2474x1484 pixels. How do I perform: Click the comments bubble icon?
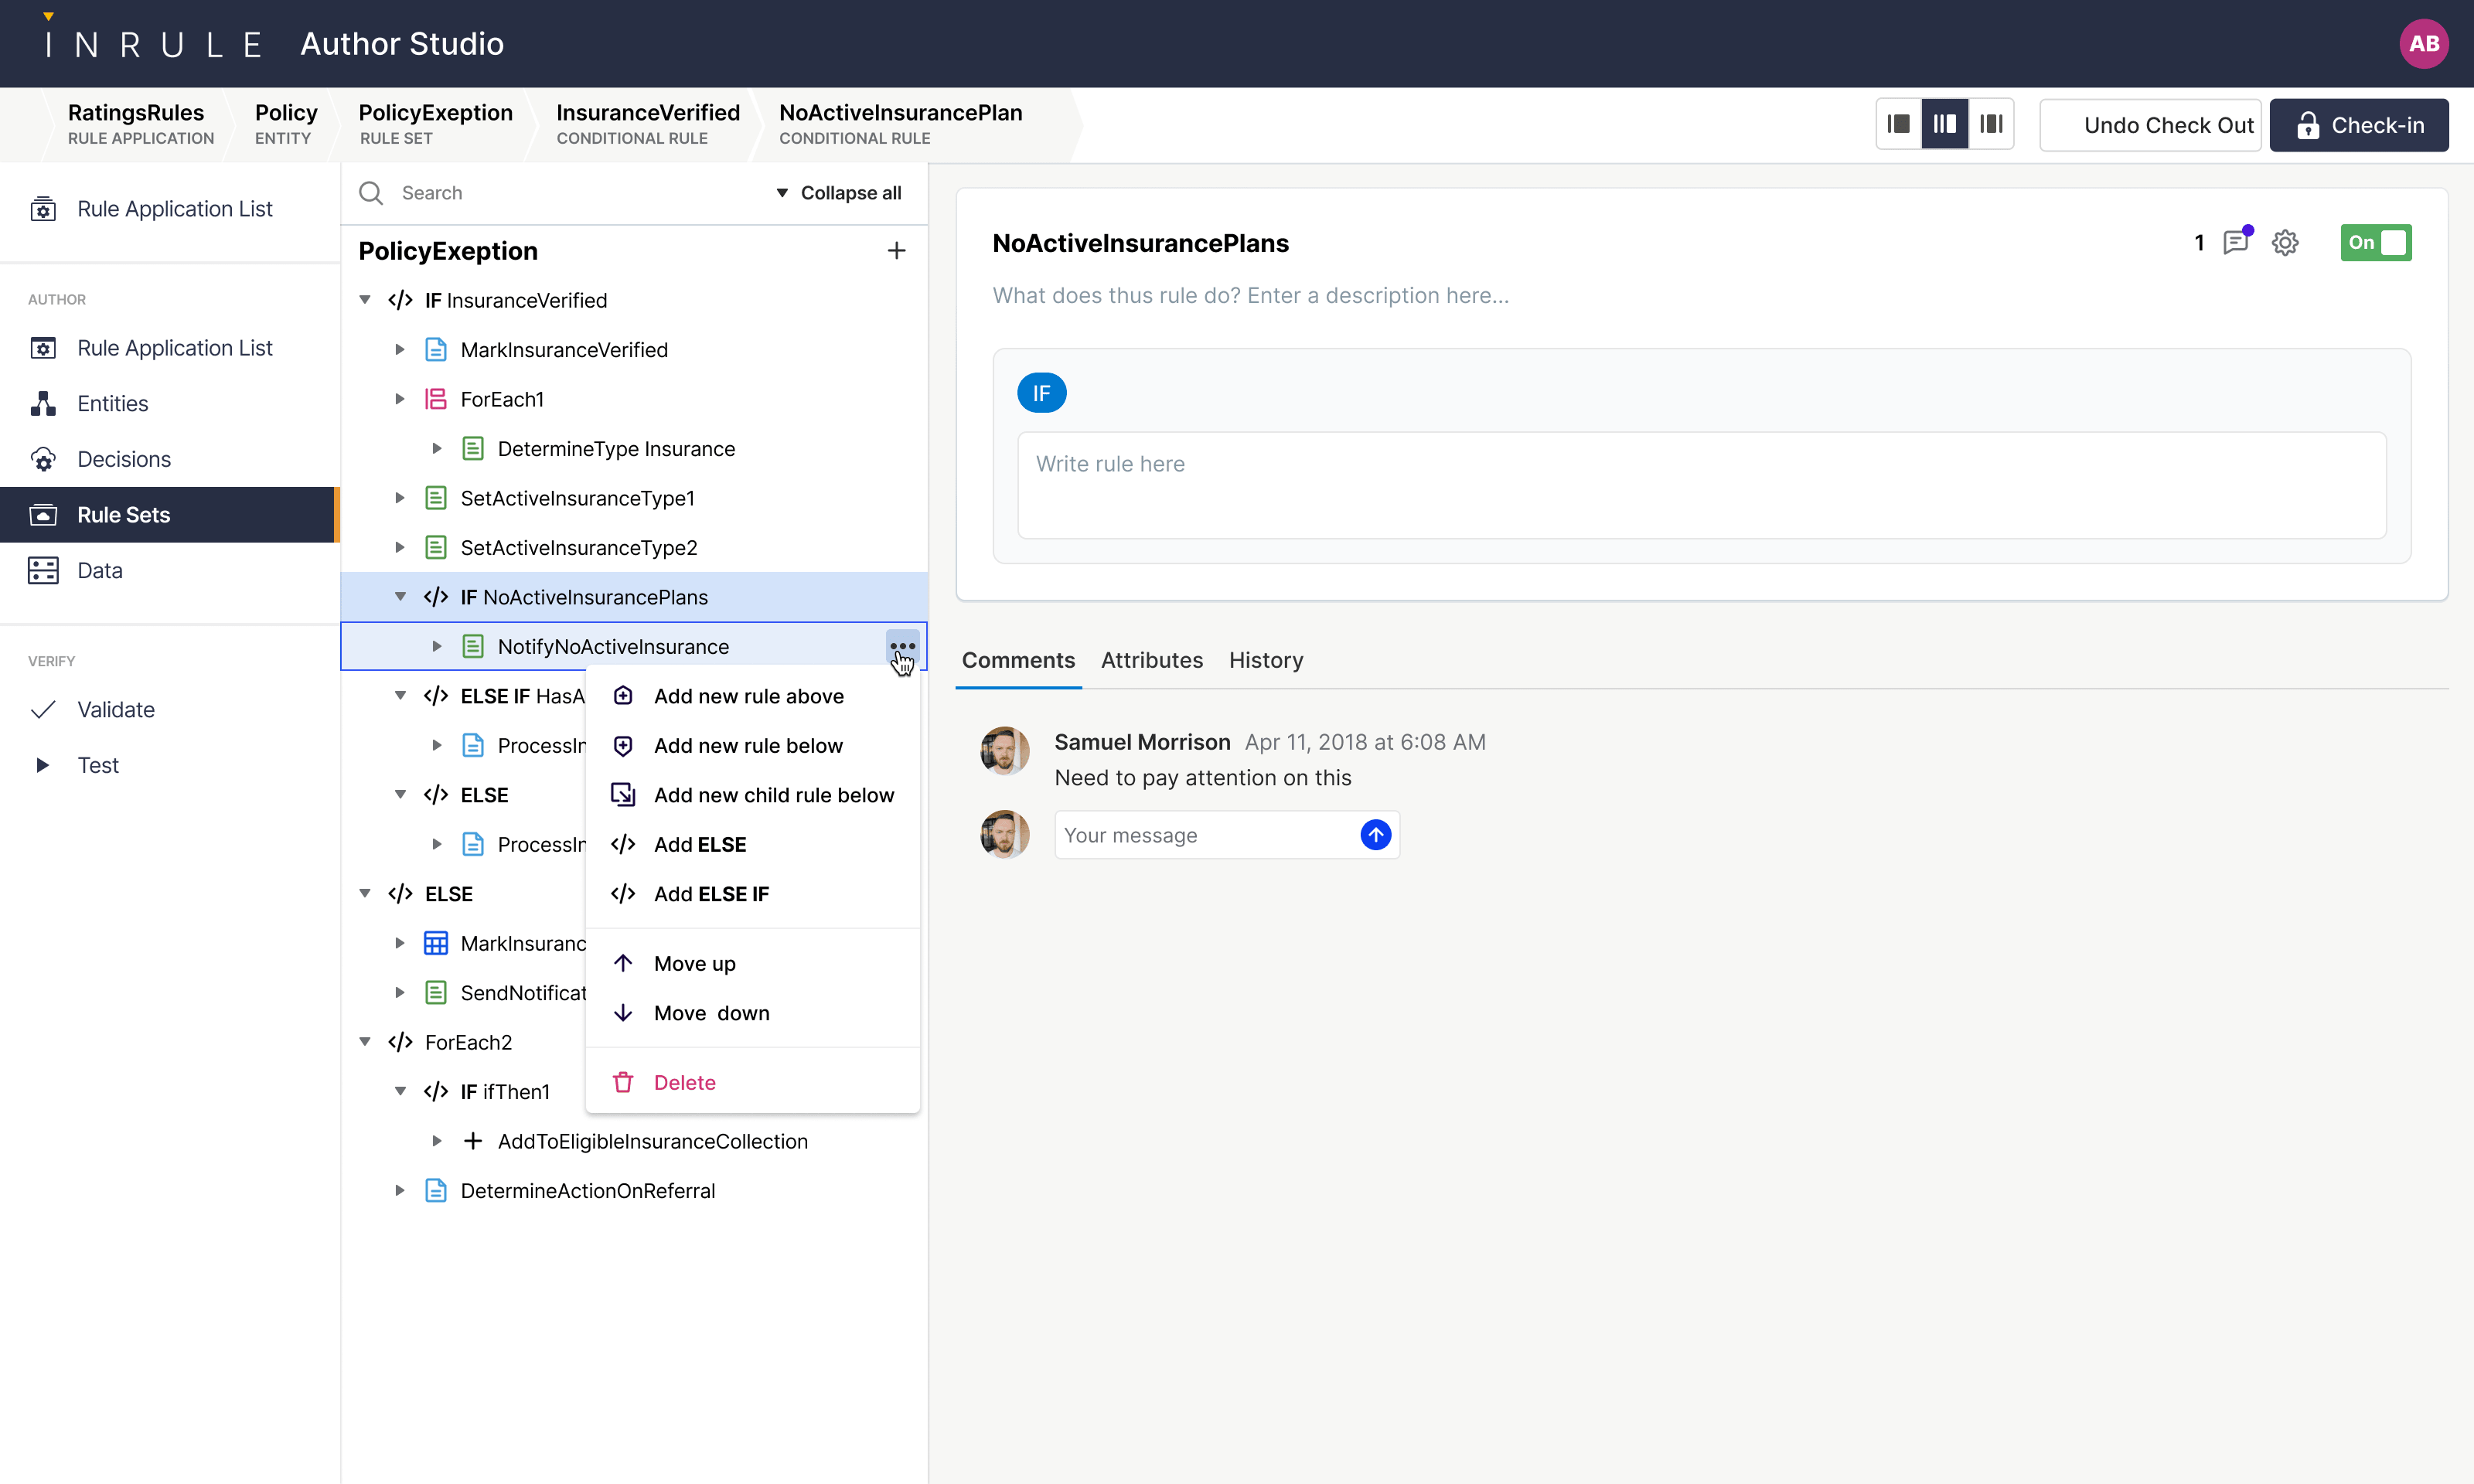point(2236,242)
